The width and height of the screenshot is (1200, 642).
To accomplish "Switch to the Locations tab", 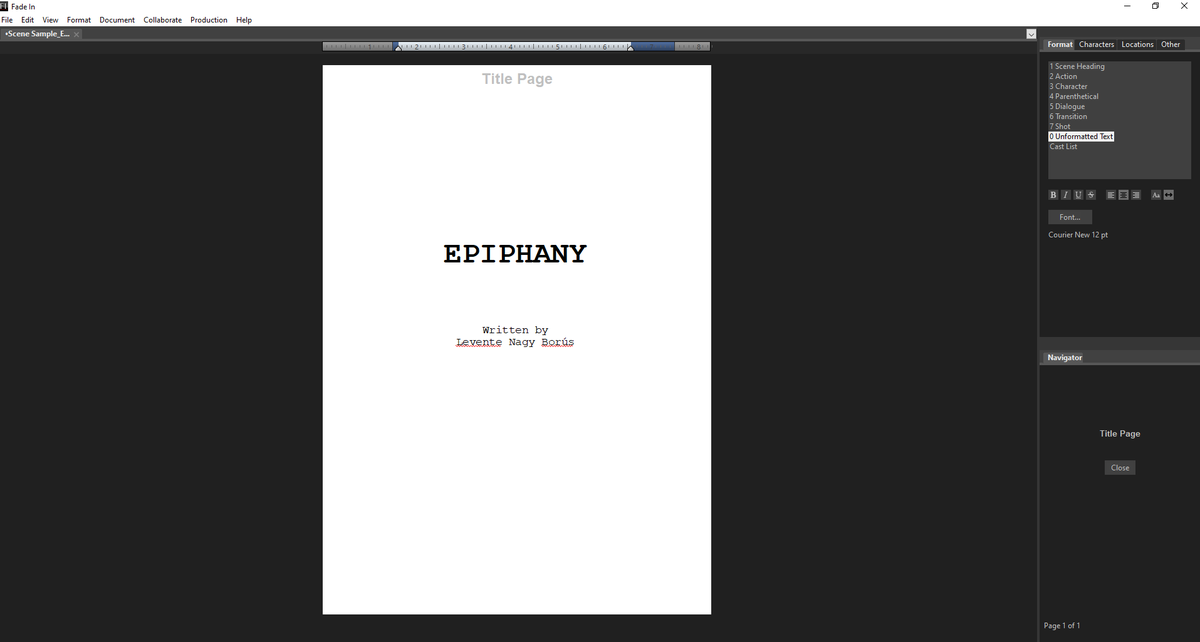I will click(x=1137, y=44).
